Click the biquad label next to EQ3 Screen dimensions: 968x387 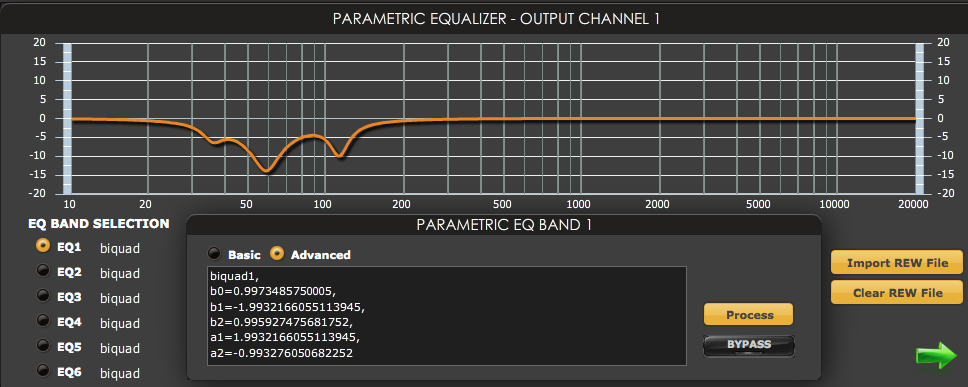120,299
